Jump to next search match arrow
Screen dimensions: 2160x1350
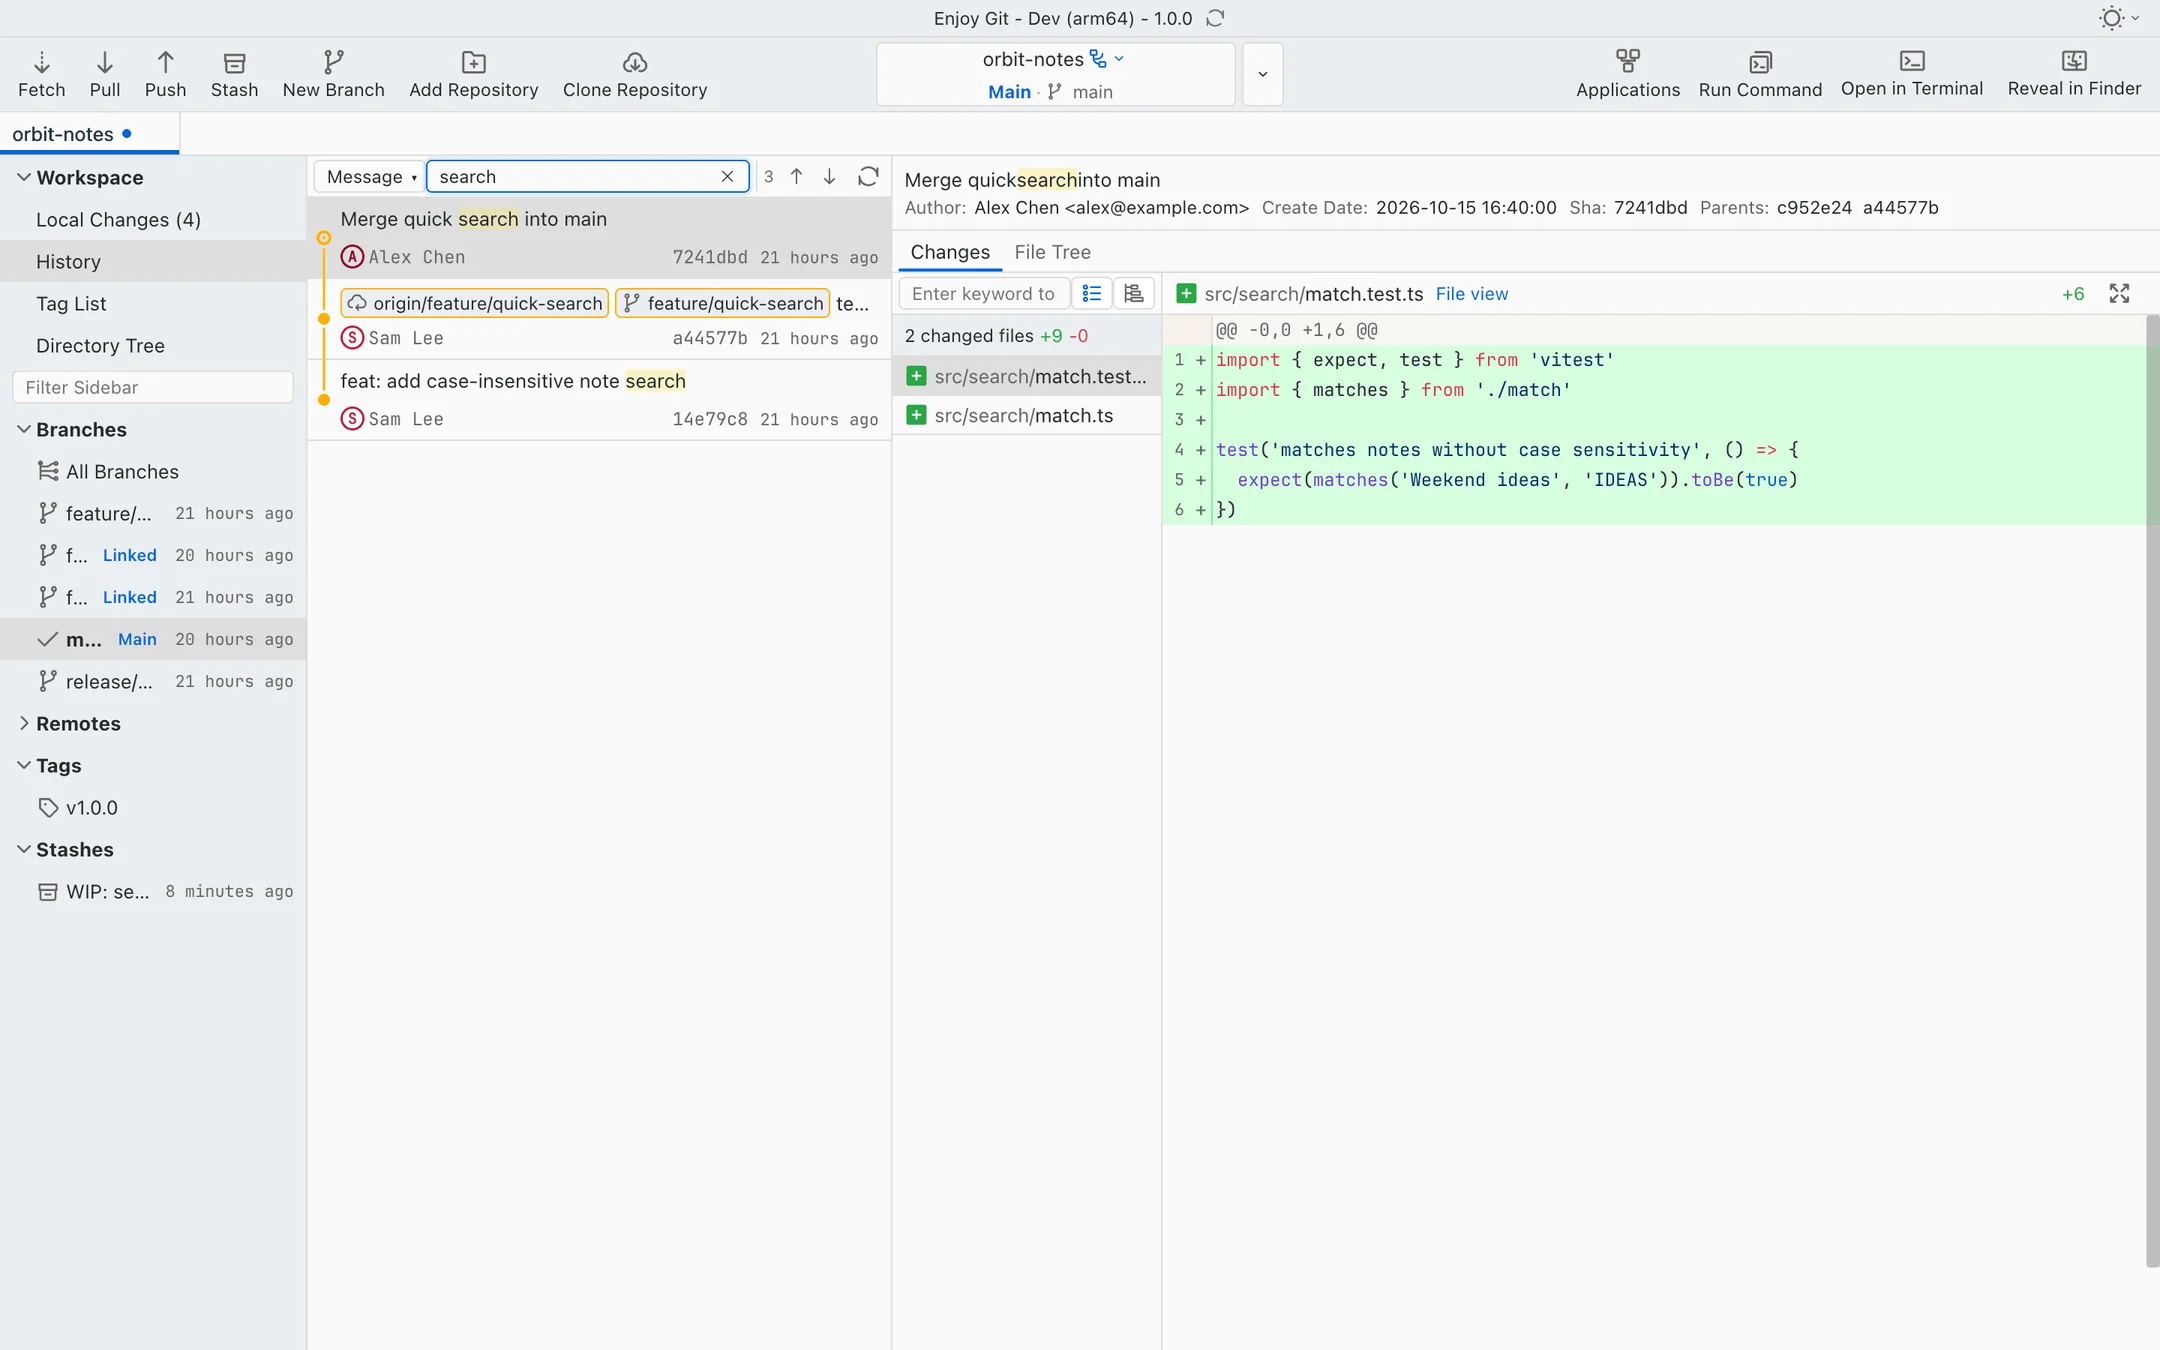pos(829,176)
